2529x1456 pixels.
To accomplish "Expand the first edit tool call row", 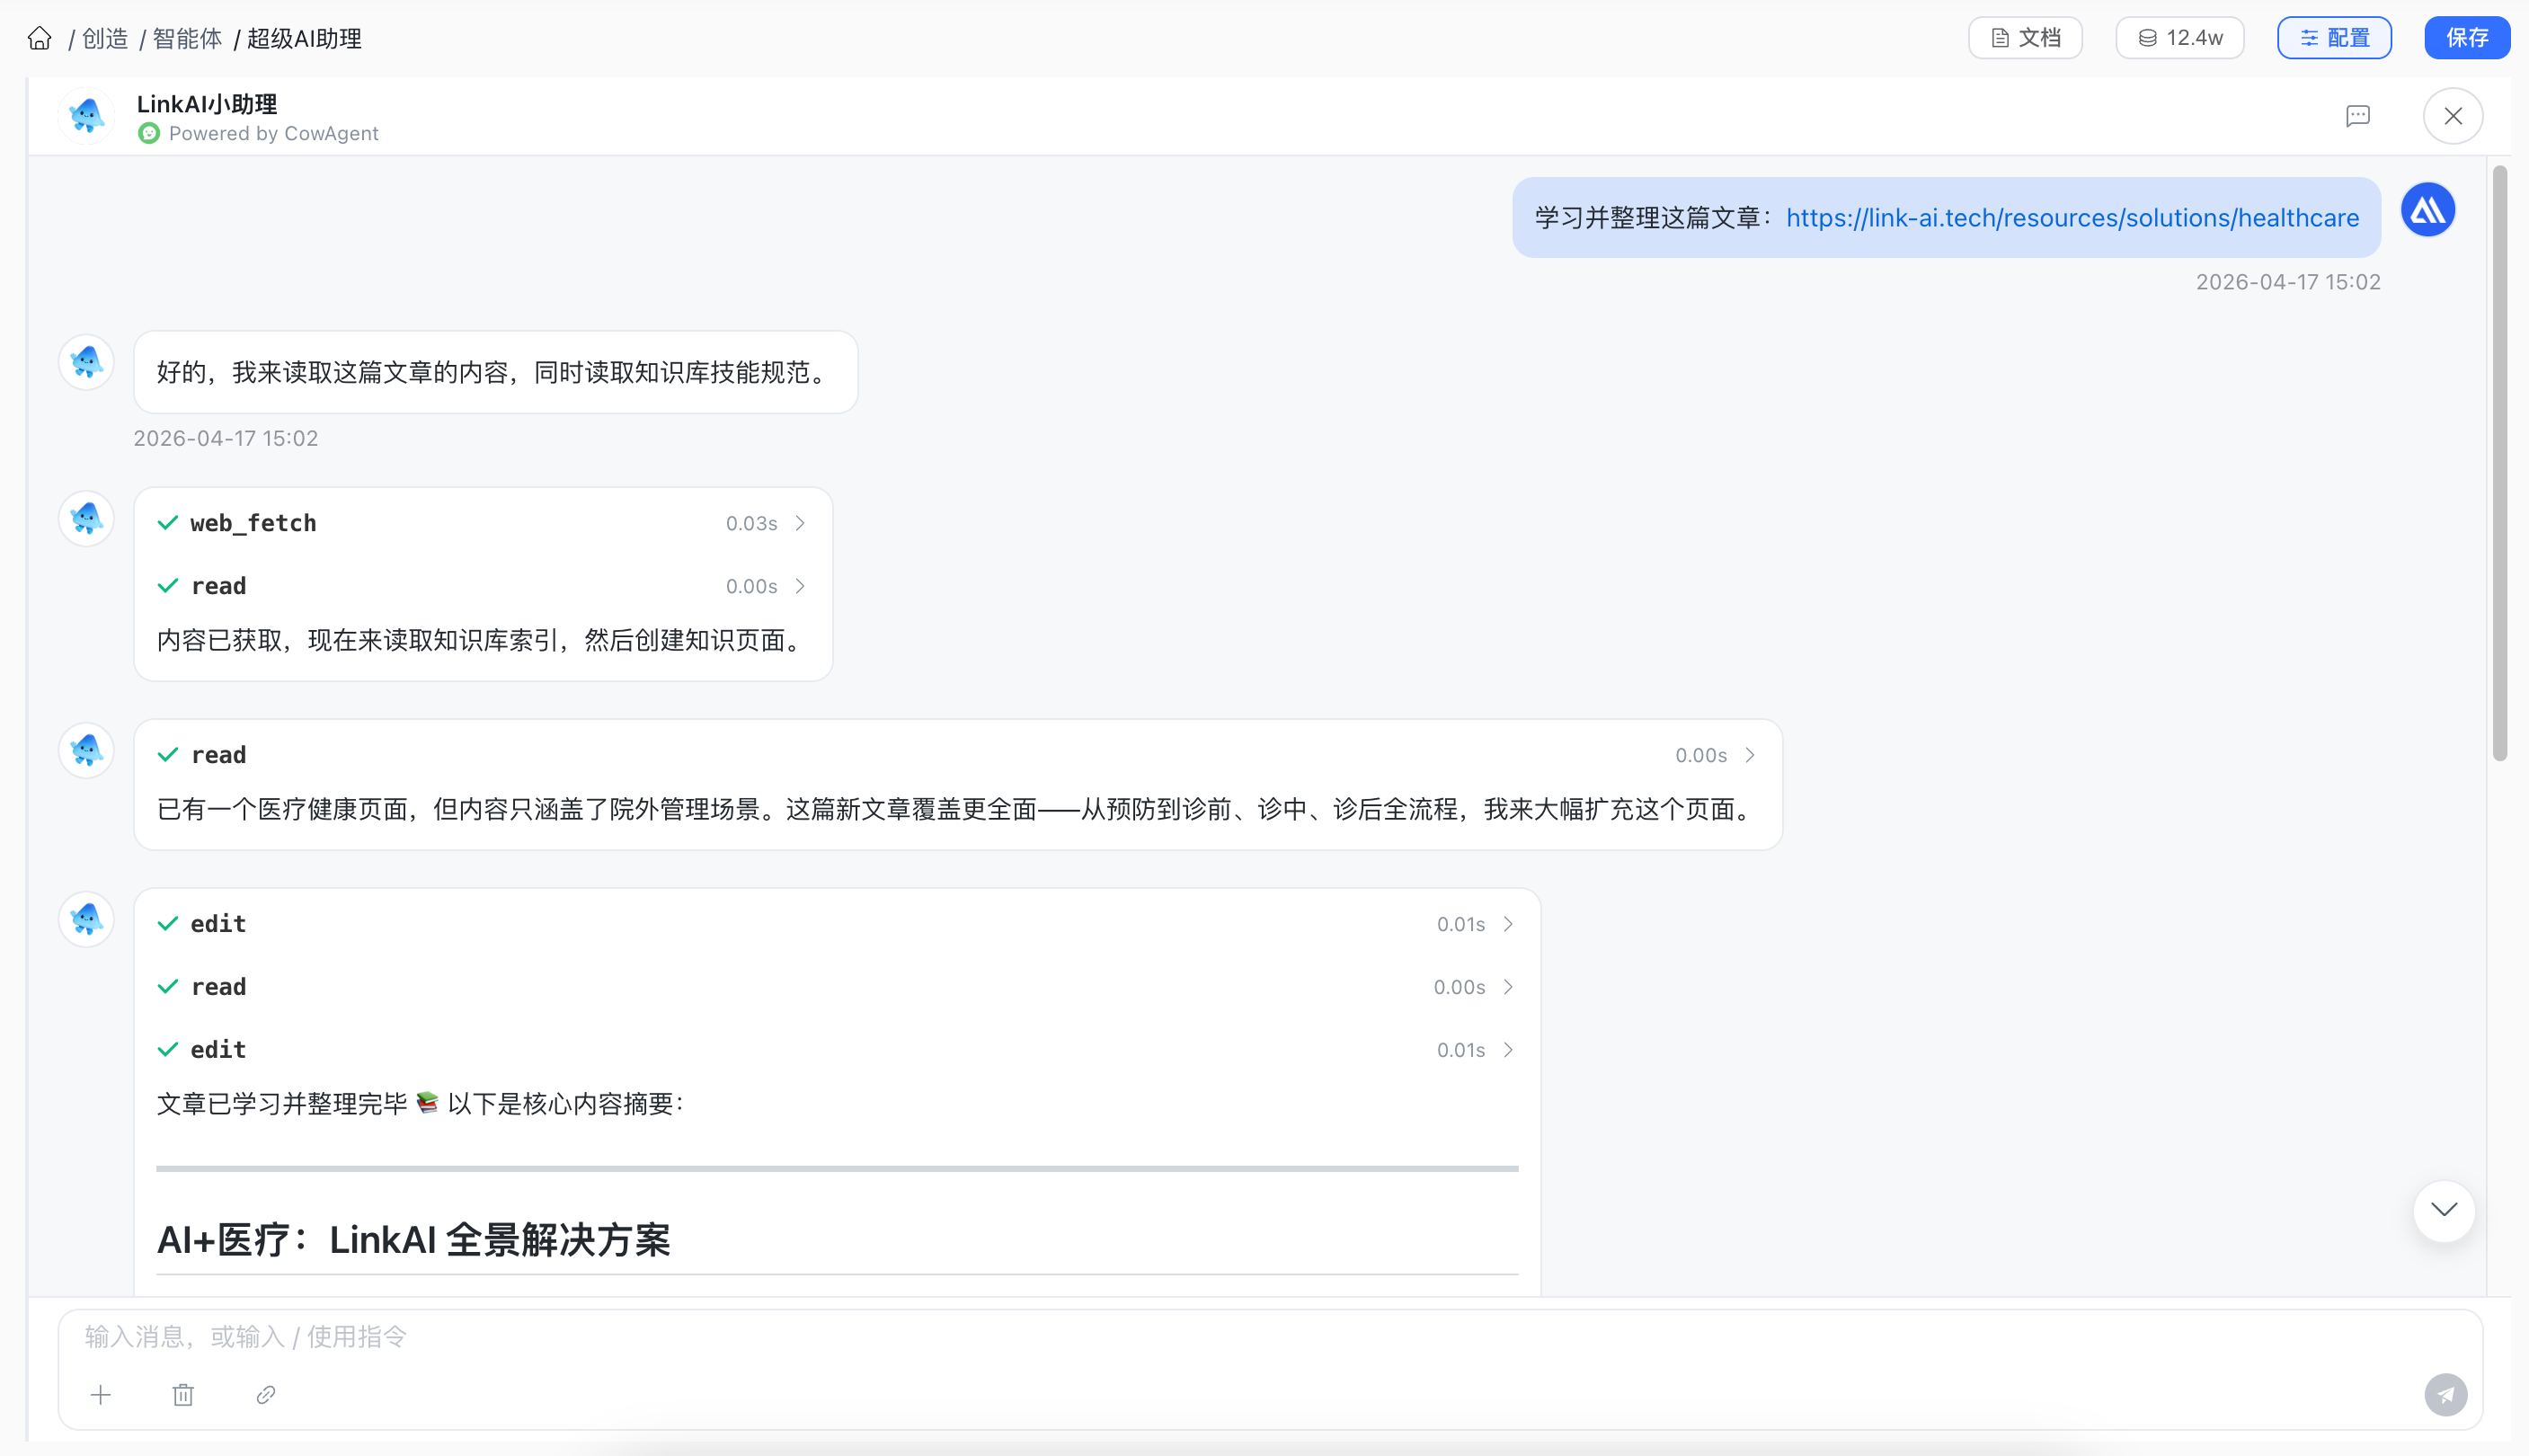I will click(1507, 924).
